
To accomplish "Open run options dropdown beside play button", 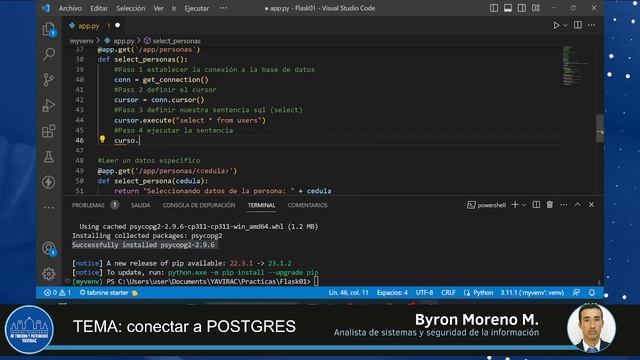I will click(x=565, y=25).
